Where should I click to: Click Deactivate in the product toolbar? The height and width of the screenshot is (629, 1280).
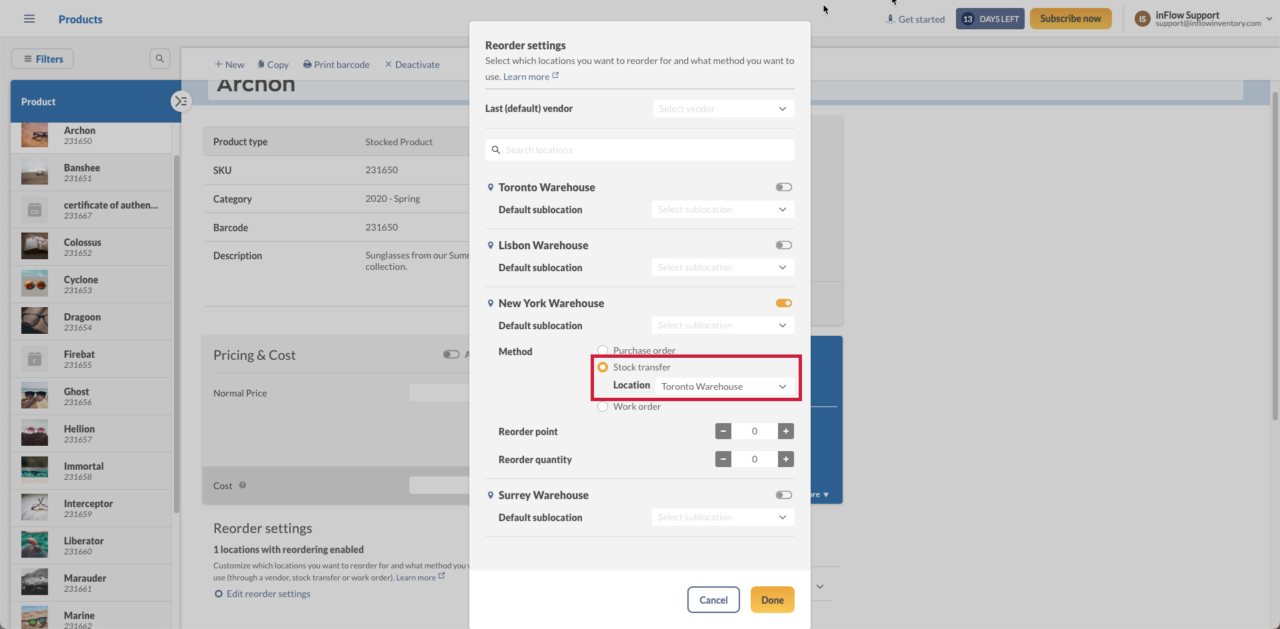(412, 65)
